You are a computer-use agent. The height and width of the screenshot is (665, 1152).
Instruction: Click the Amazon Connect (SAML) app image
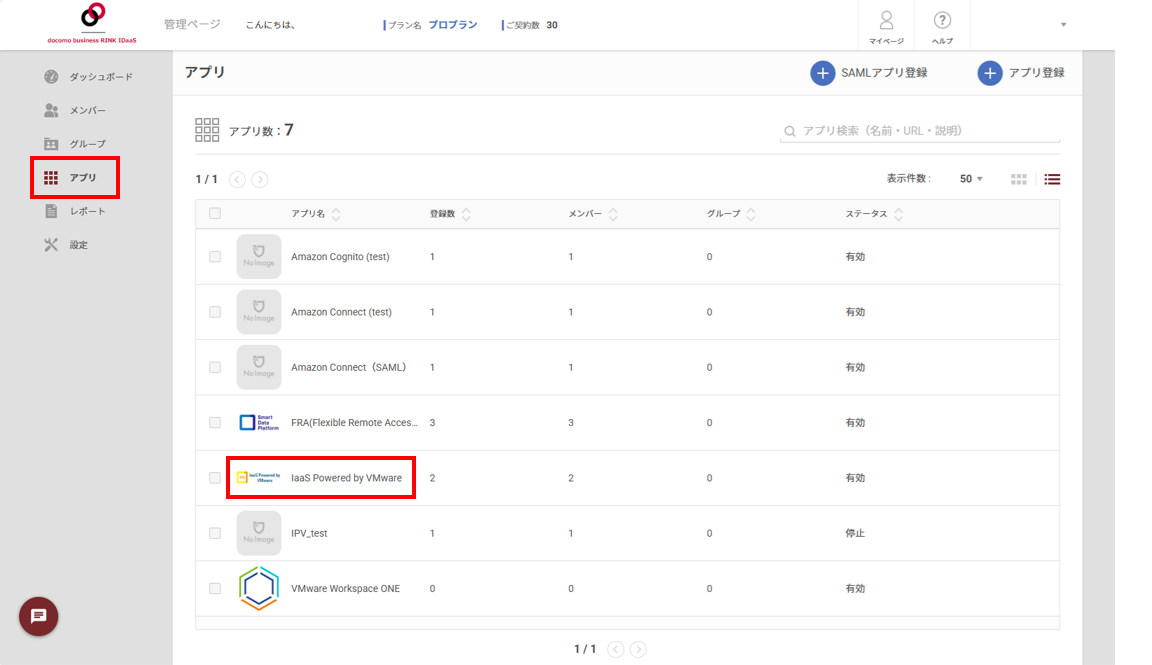click(259, 367)
